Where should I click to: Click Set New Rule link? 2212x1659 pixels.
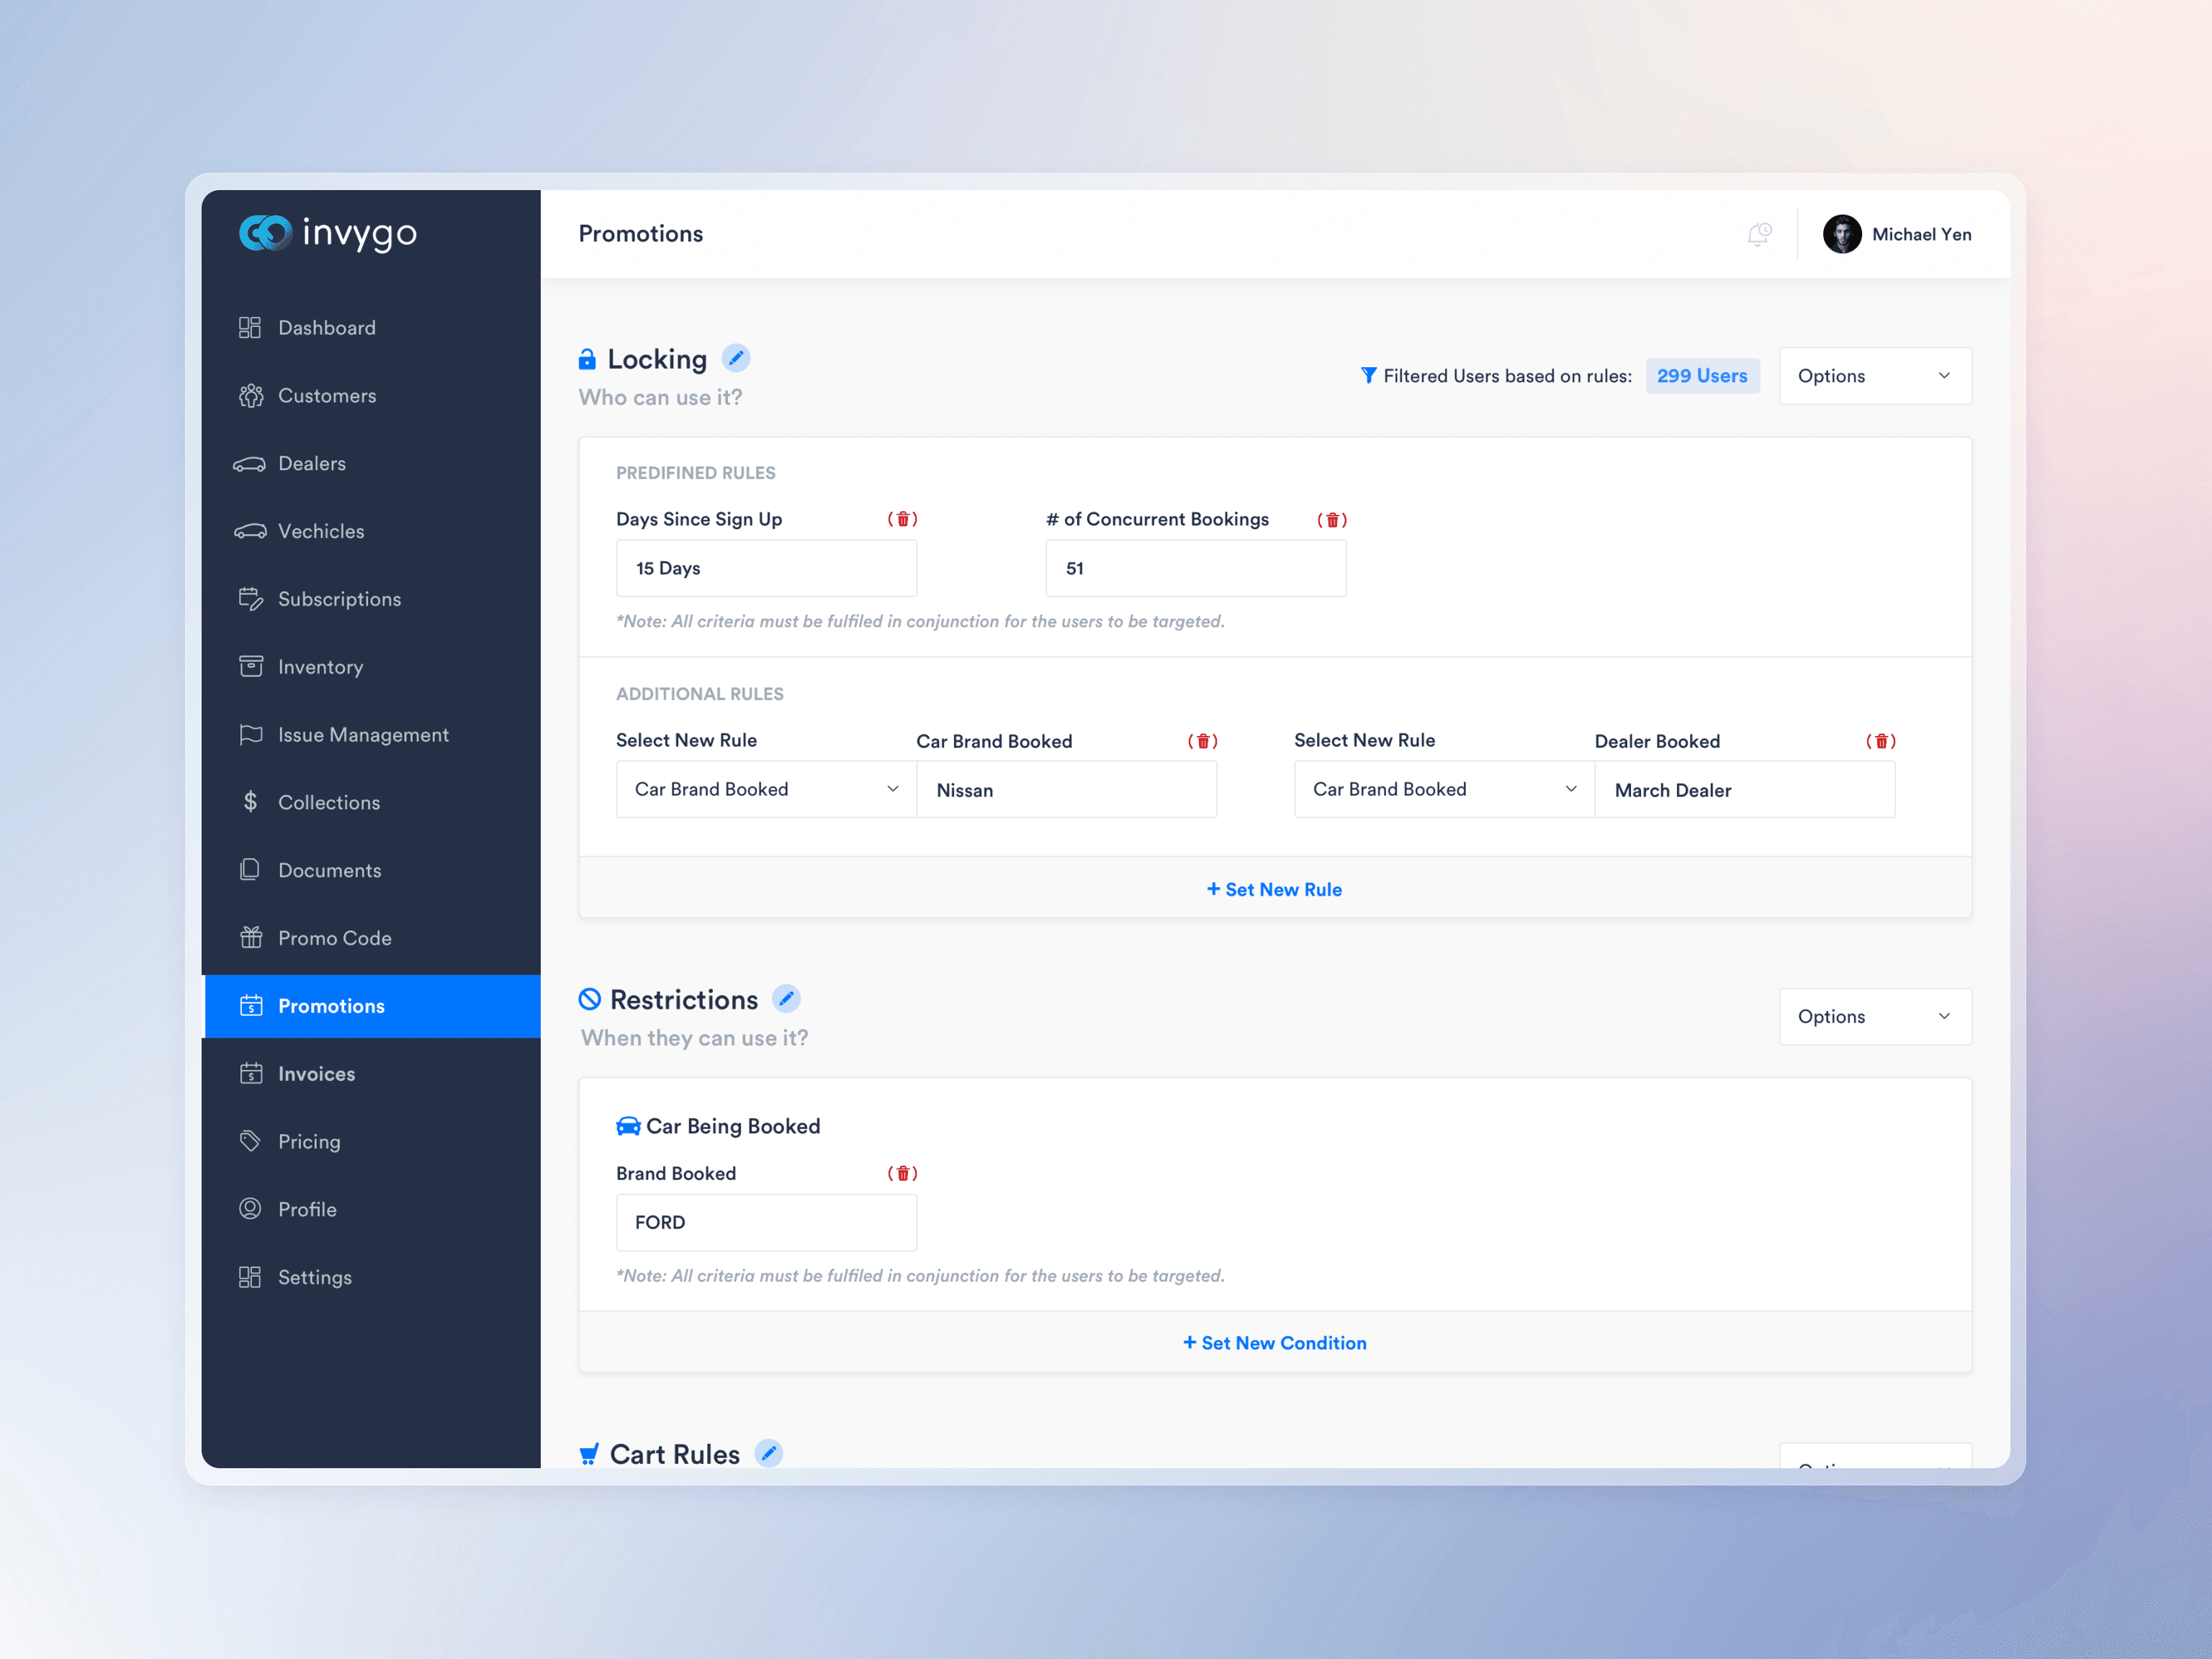click(1274, 889)
